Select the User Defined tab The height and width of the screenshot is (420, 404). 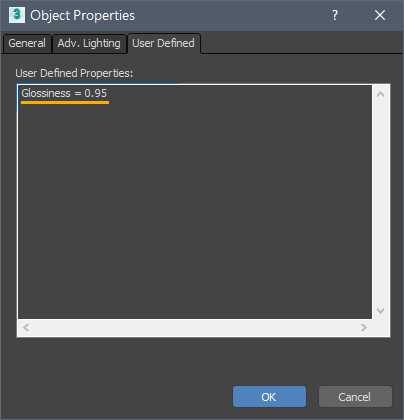click(x=163, y=43)
